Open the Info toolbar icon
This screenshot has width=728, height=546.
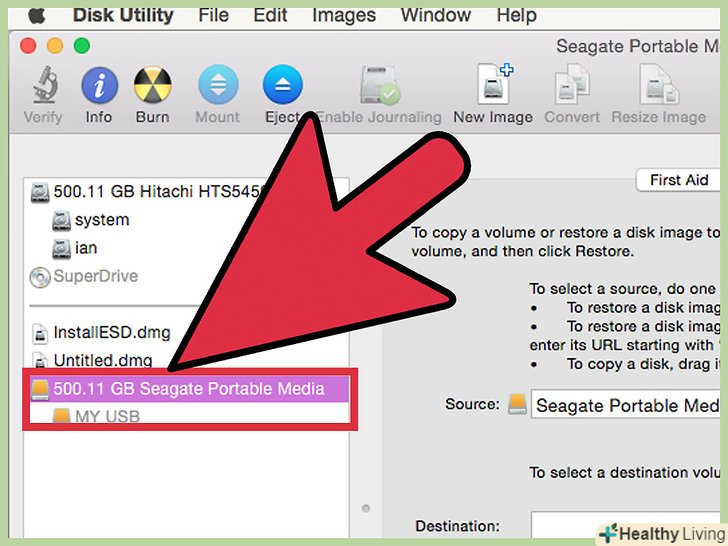99,85
